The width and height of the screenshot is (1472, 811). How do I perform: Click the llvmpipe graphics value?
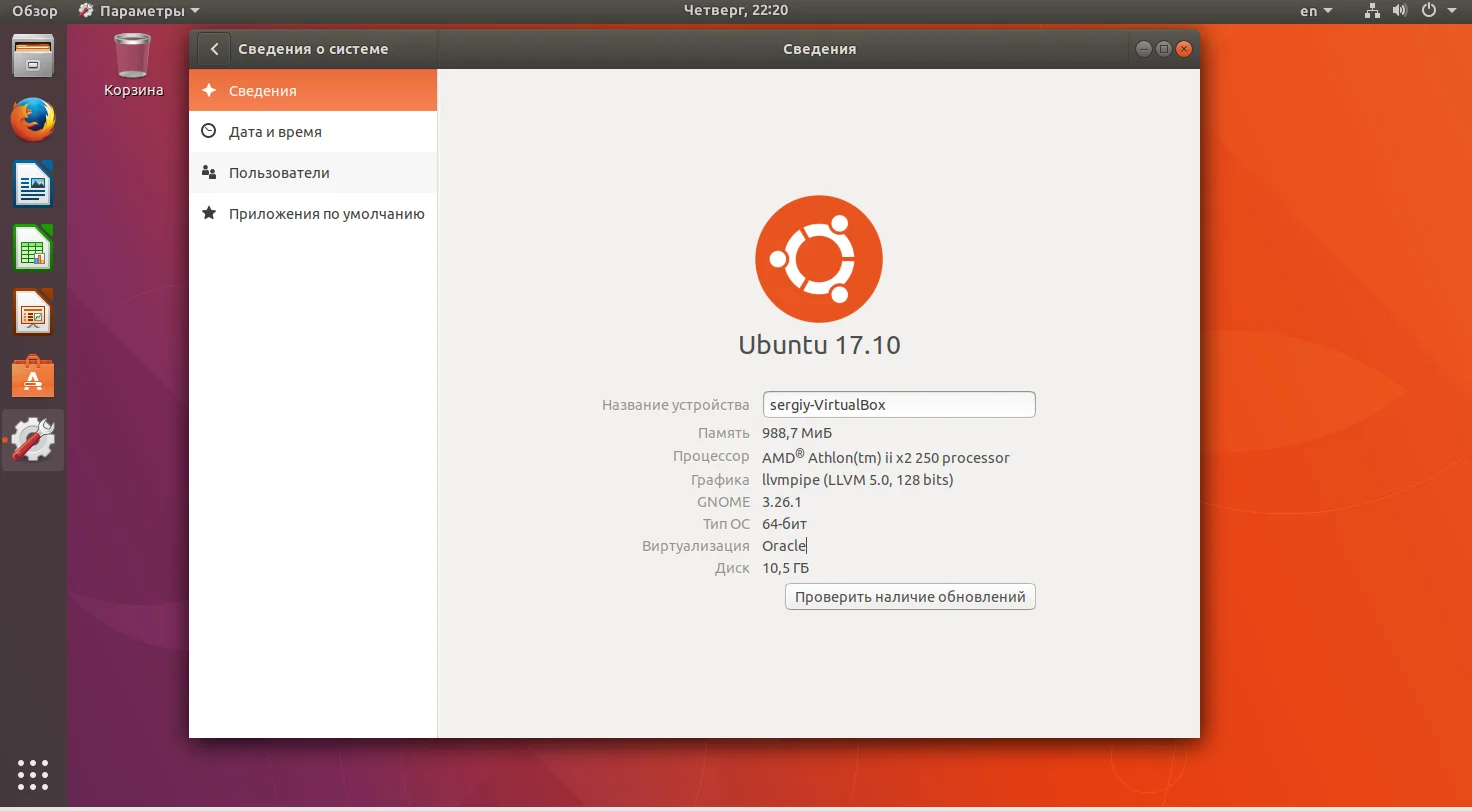(x=858, y=480)
